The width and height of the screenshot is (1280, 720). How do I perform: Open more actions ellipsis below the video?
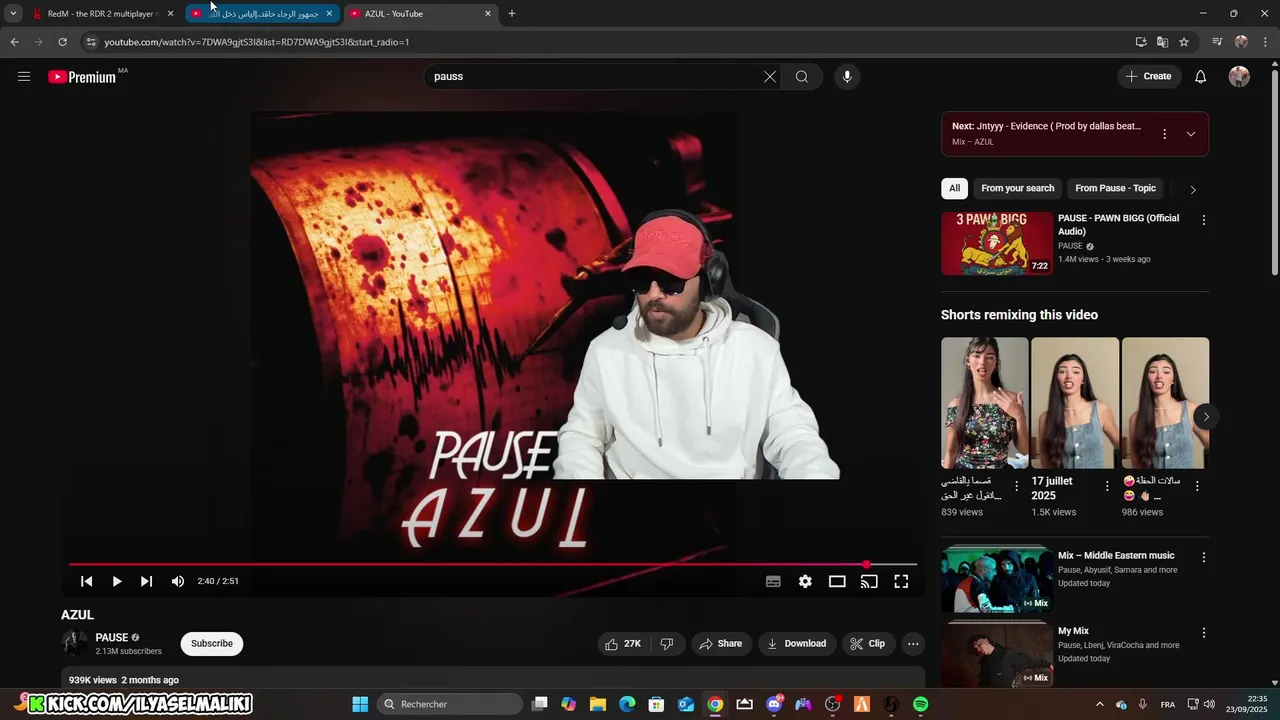(x=913, y=644)
